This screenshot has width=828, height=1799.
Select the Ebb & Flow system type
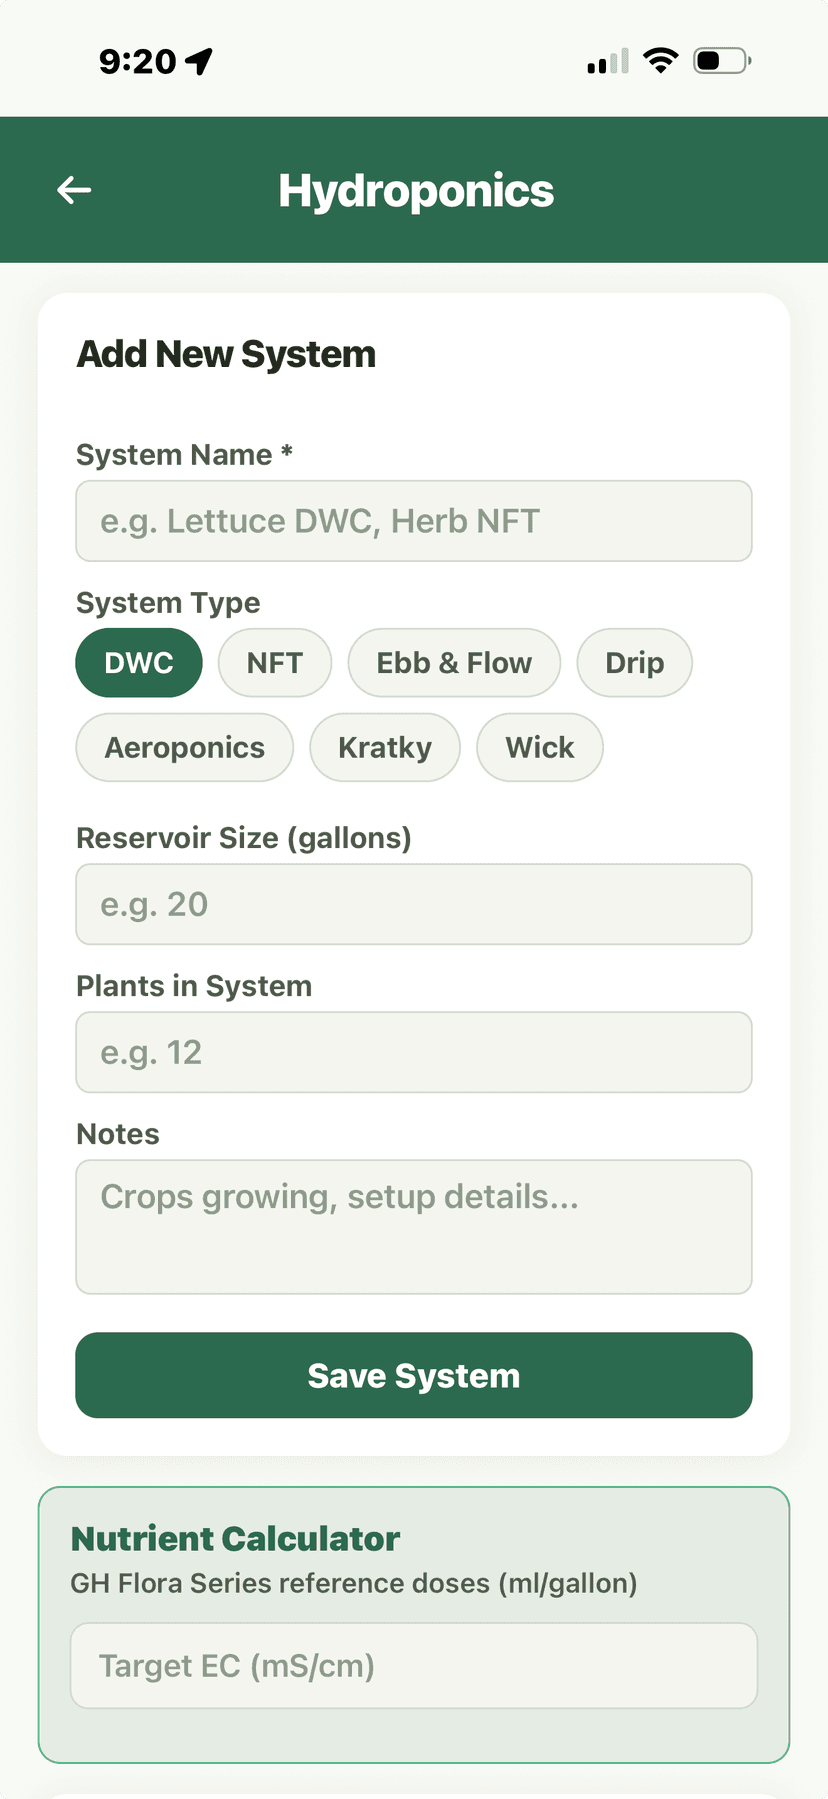coord(454,662)
